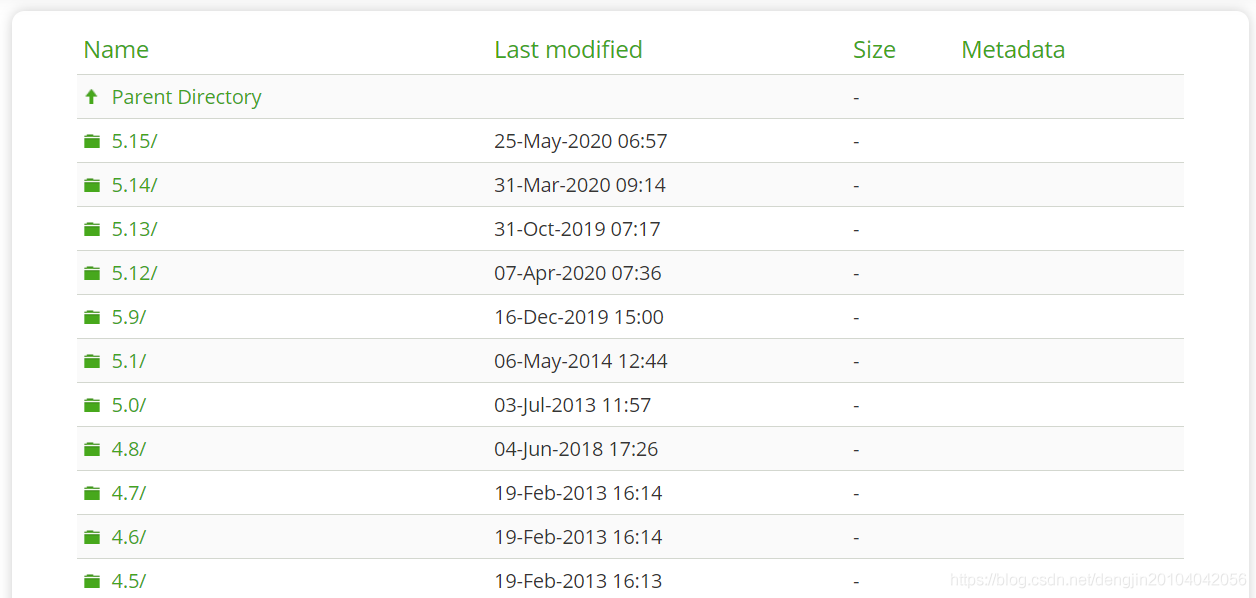Image resolution: width=1256 pixels, height=598 pixels.
Task: Click the folder icon next to 5.9/
Action: pos(92,317)
